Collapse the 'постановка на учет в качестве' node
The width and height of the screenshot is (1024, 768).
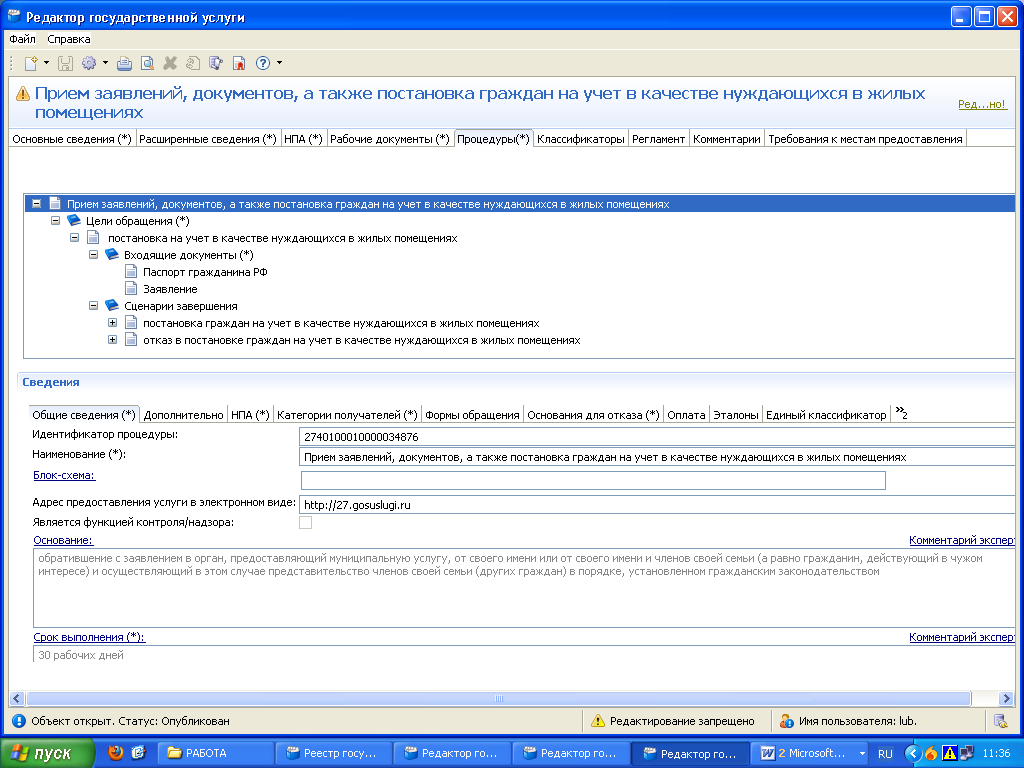tap(74, 238)
